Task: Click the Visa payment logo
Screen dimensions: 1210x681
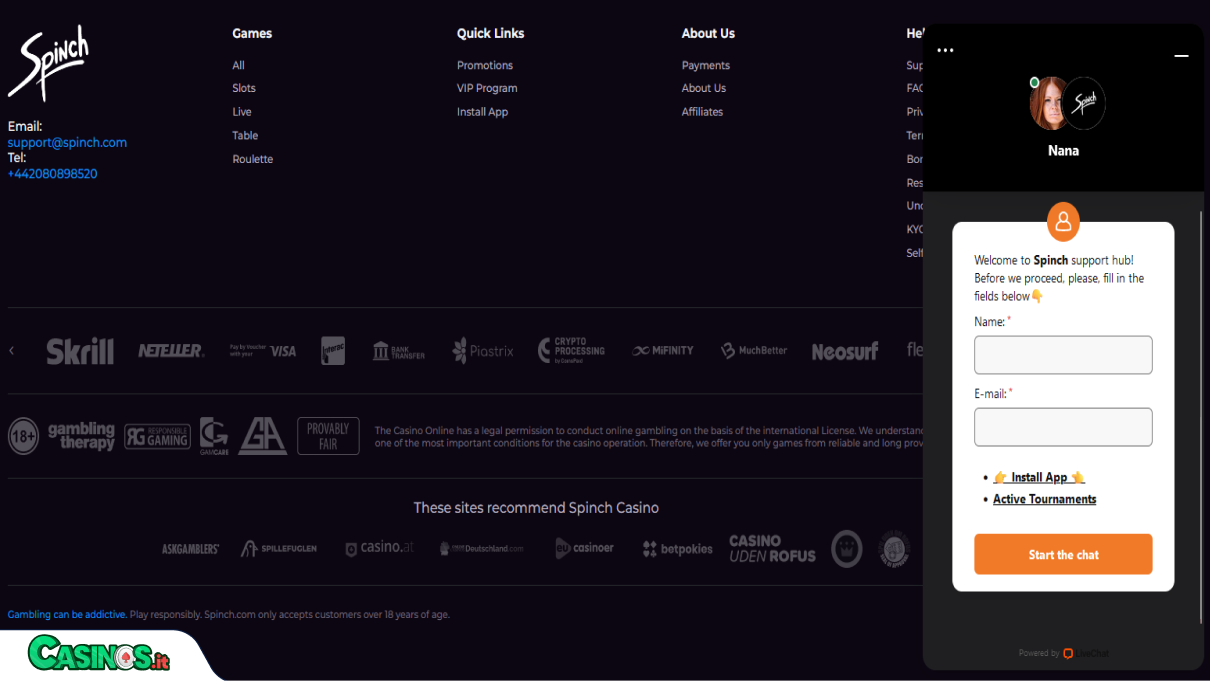Action: [x=263, y=351]
